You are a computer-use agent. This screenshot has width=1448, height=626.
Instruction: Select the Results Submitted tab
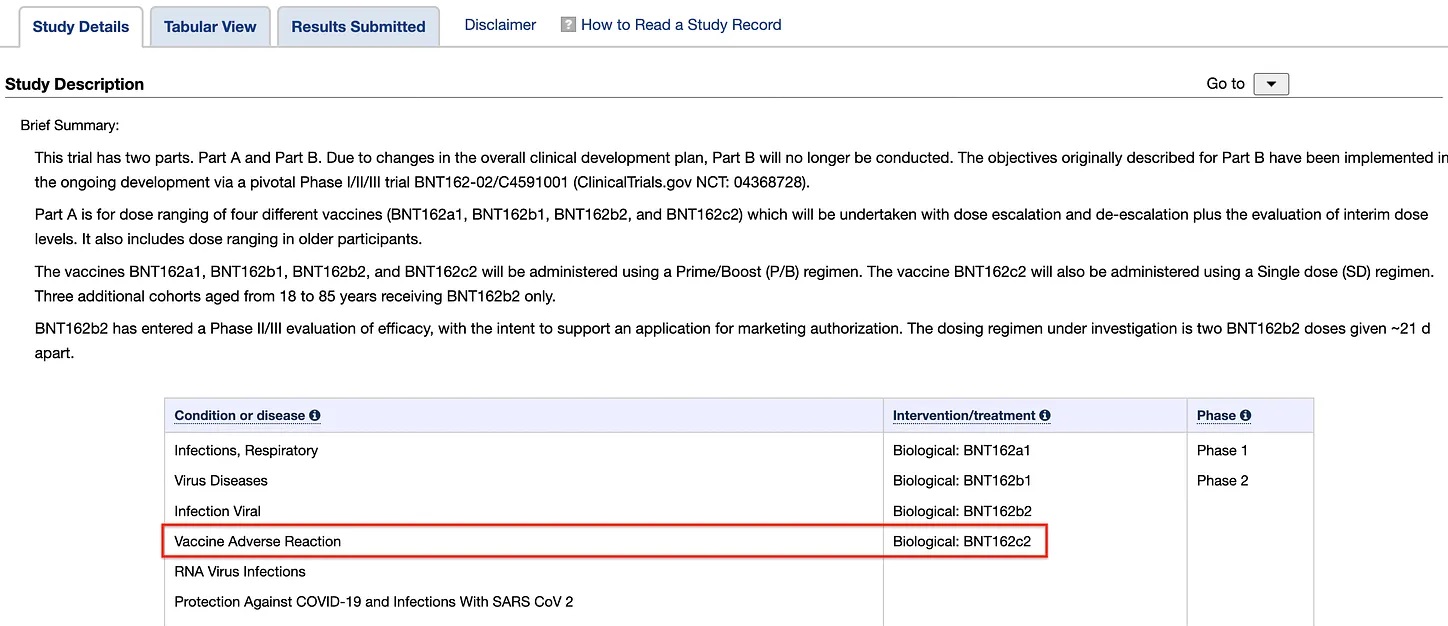click(358, 27)
